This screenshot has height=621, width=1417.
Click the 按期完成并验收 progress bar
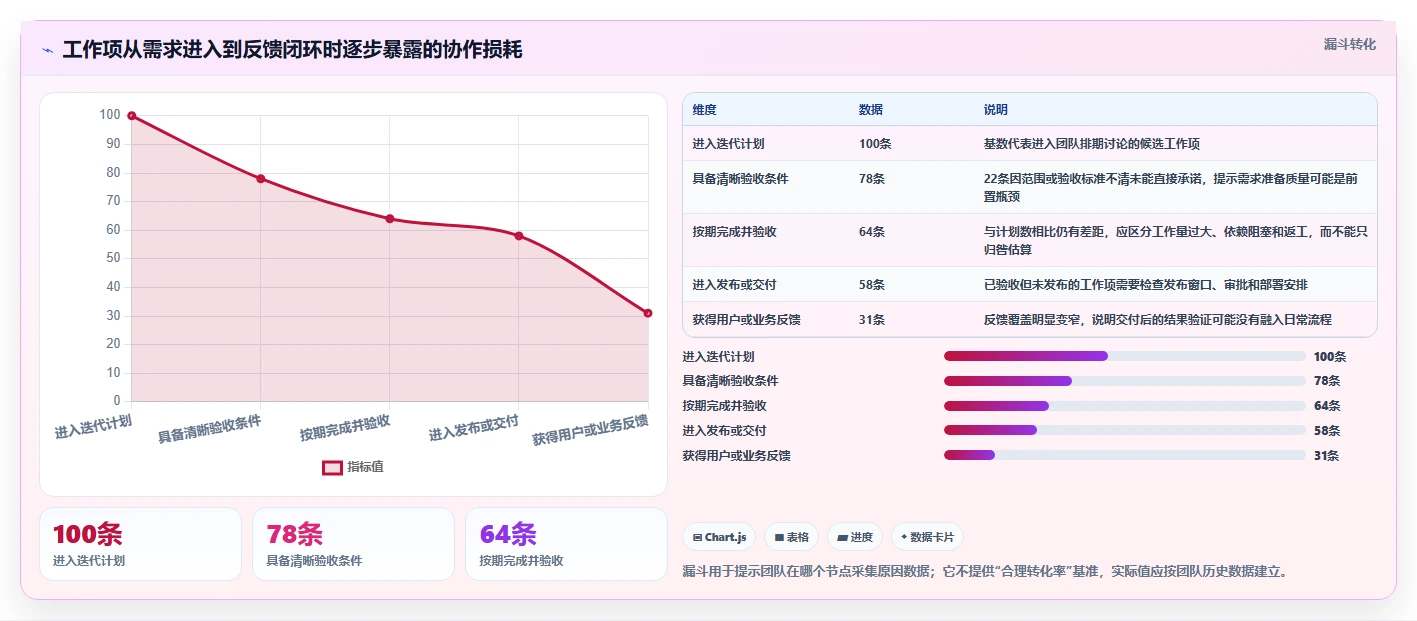(1125, 406)
